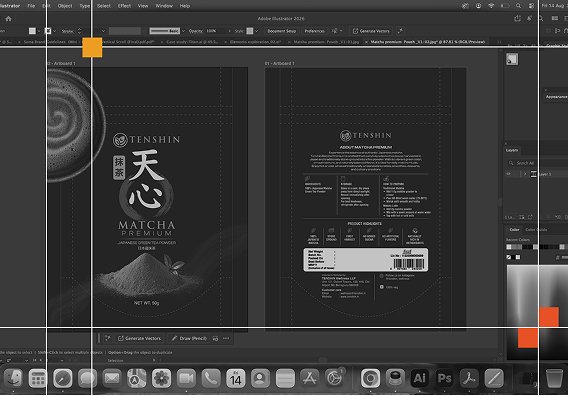Click the thumbnail at top of right panel
Screen dimensions: 568x396
tap(512, 59)
